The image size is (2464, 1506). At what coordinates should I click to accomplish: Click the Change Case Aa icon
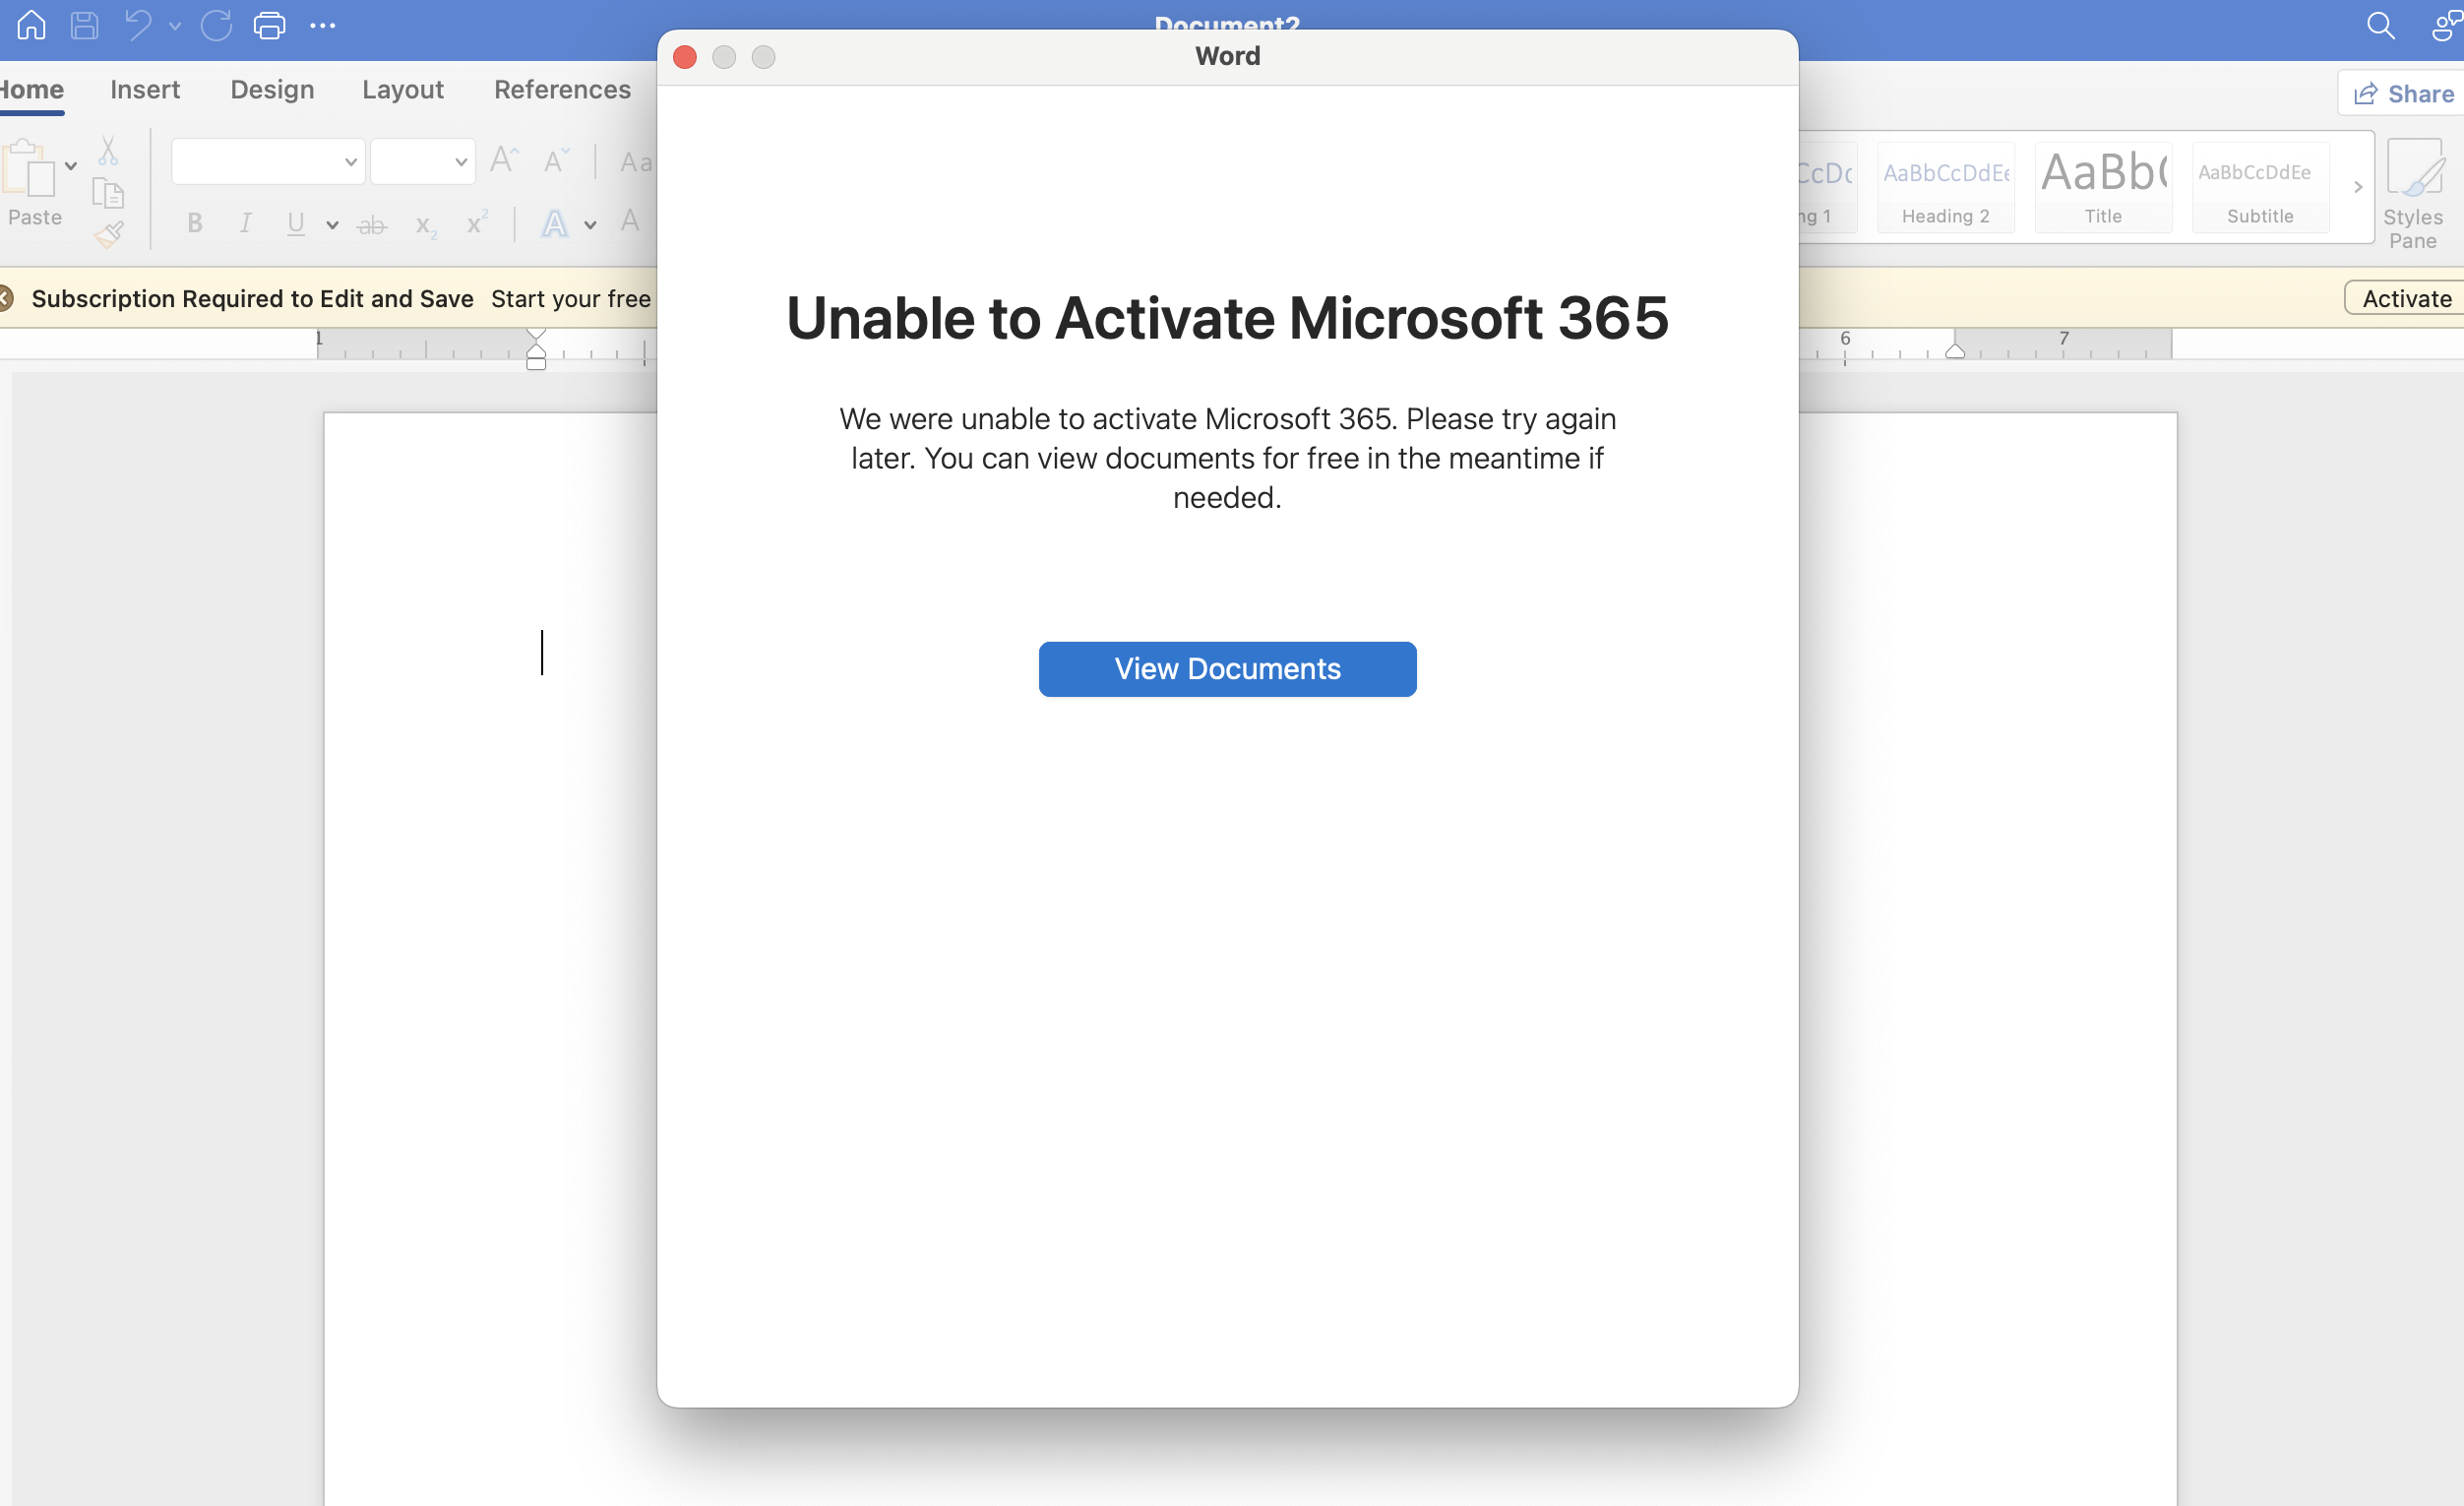636,162
